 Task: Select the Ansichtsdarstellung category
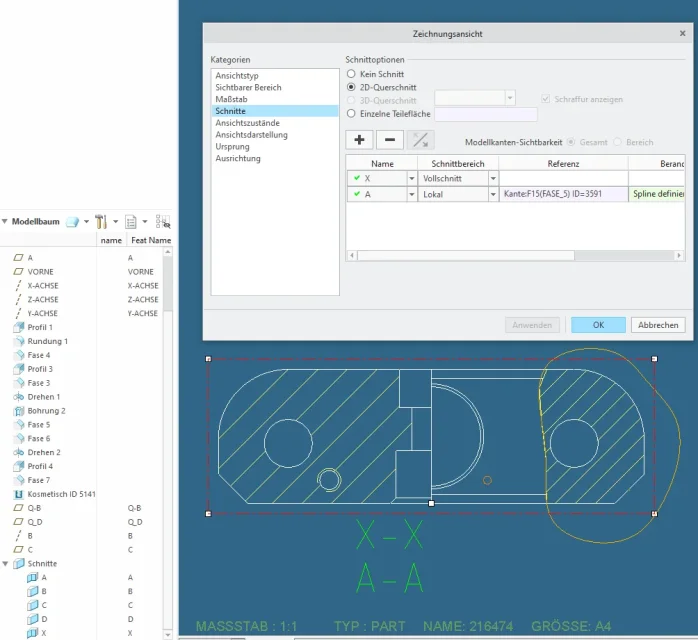252,135
